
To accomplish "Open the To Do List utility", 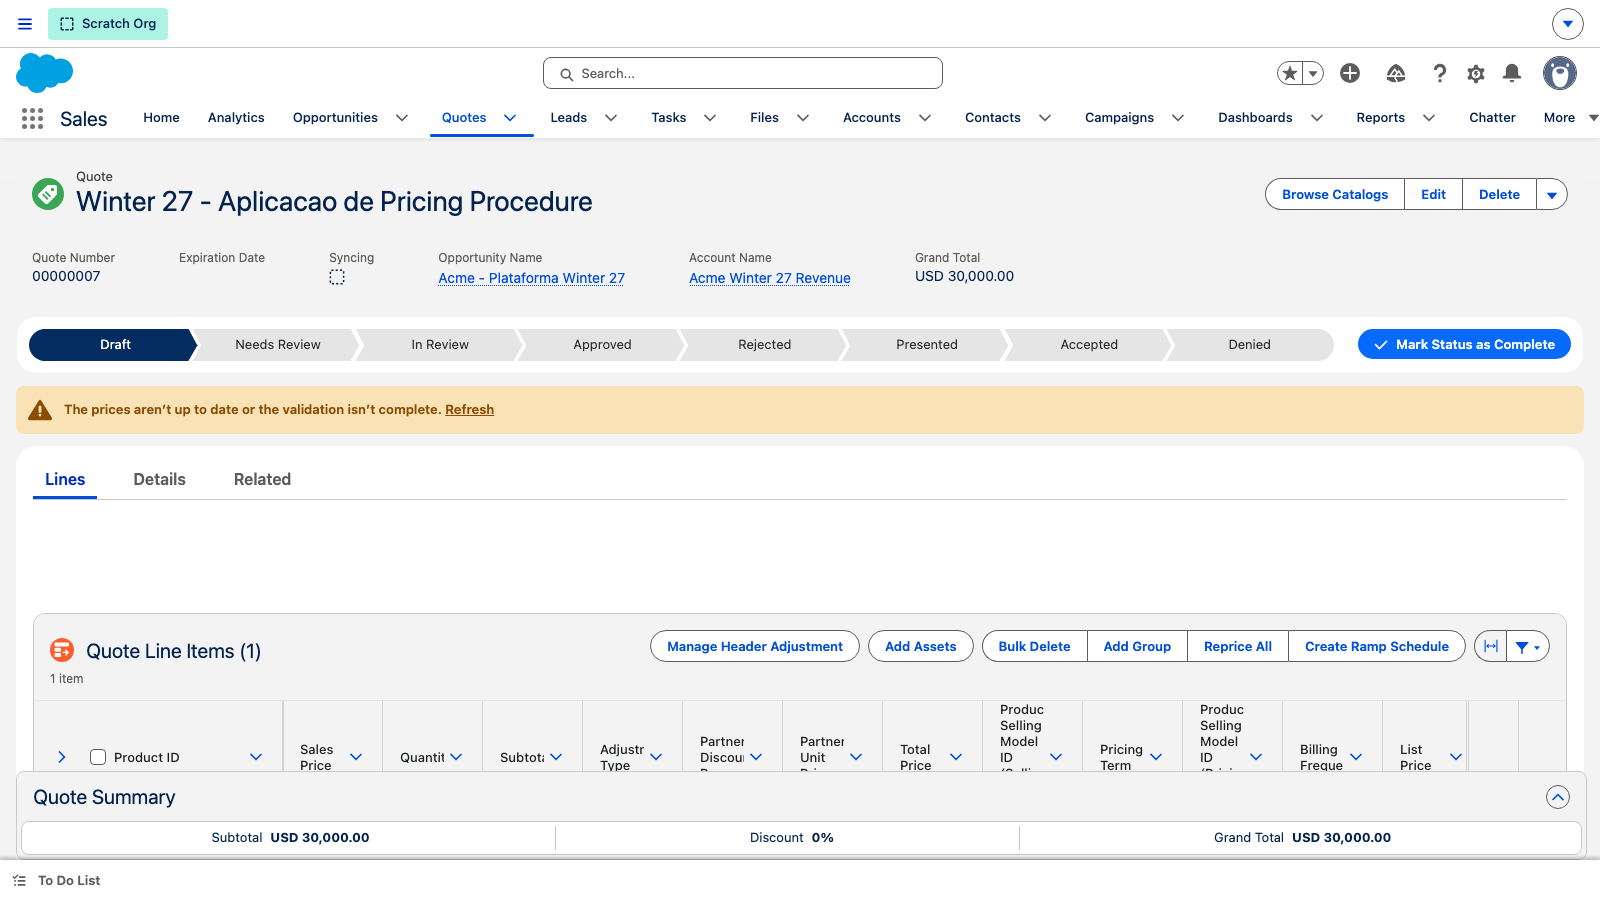I will 57,881.
